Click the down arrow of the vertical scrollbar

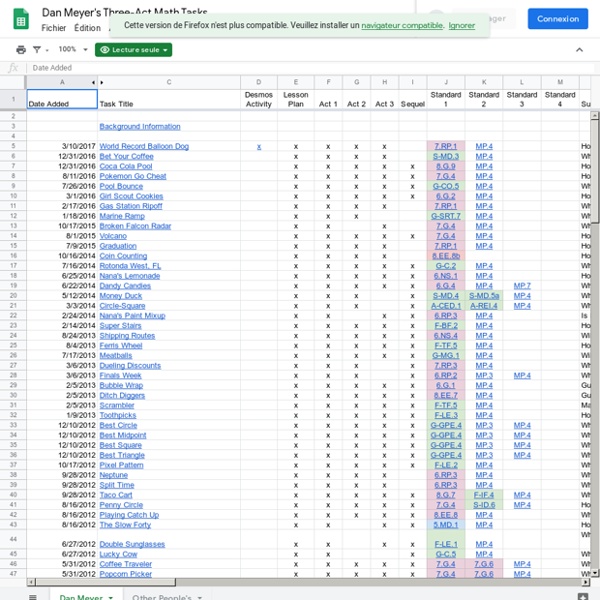(595, 573)
